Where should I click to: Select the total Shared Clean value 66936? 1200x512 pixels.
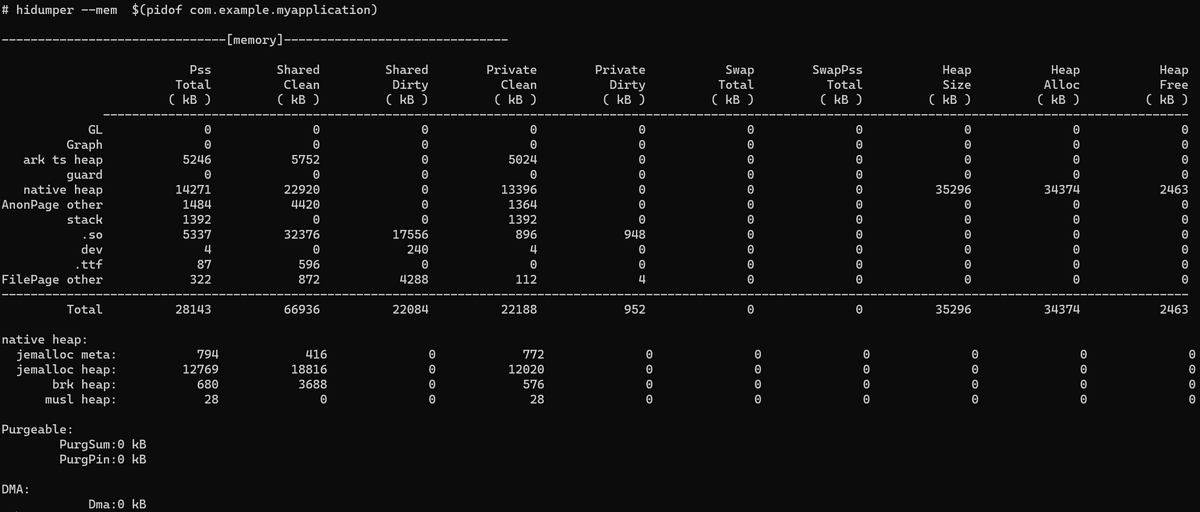[301, 310]
